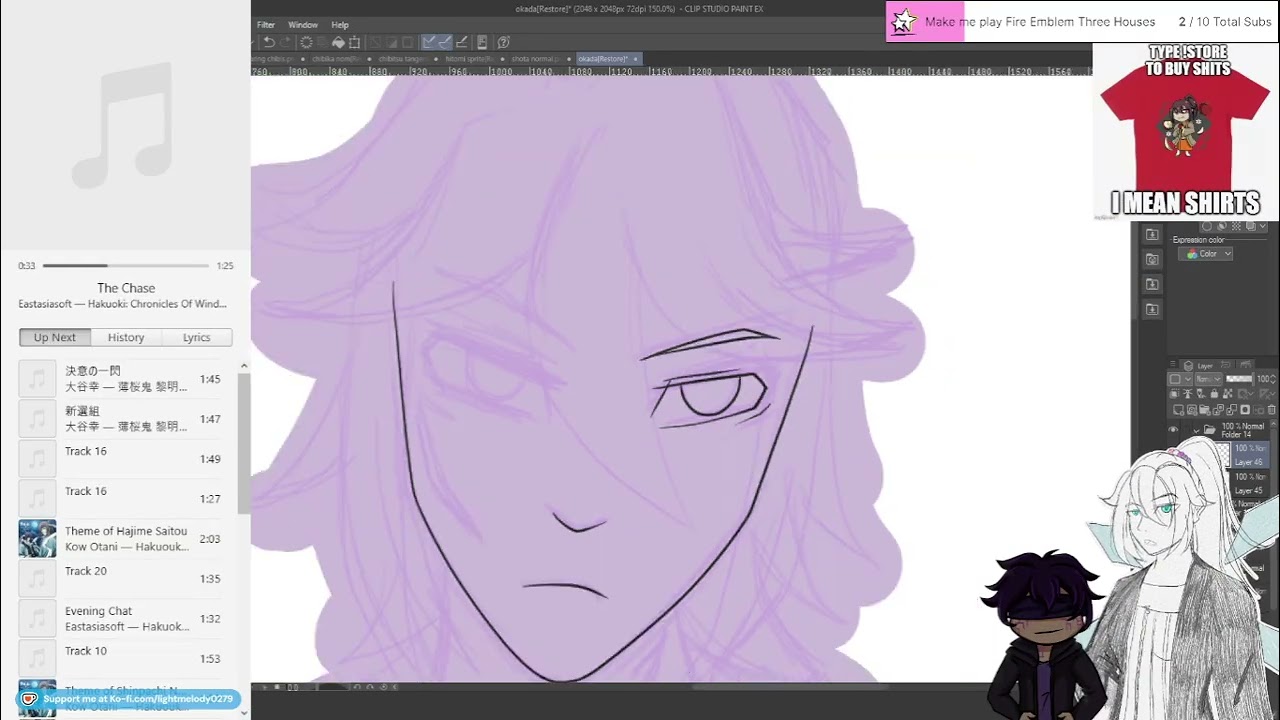Open Layer Property effects dropdown arrow
The image size is (1280, 720).
click(x=1263, y=226)
